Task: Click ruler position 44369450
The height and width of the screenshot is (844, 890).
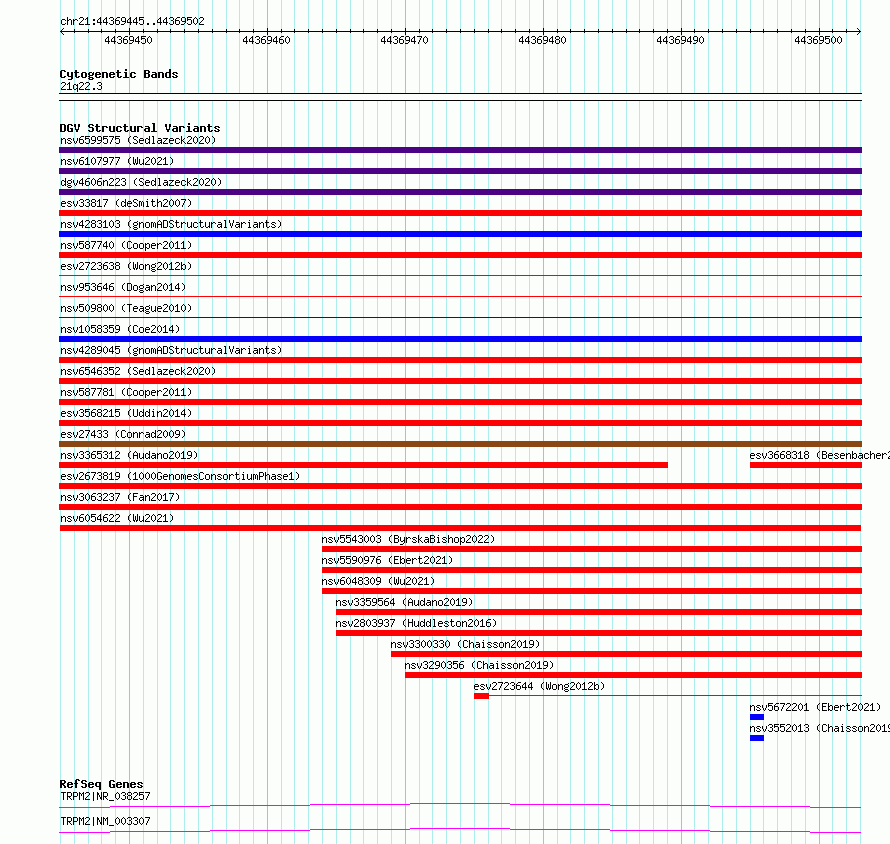Action: (x=128, y=40)
